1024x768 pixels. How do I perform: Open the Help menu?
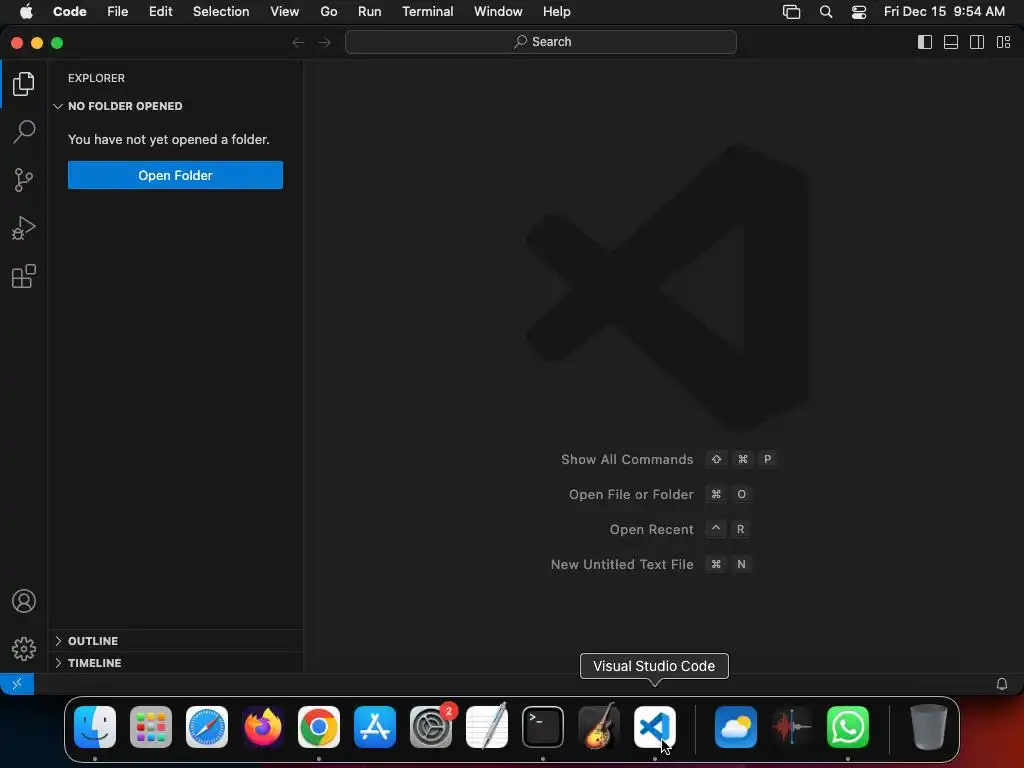[x=556, y=12]
